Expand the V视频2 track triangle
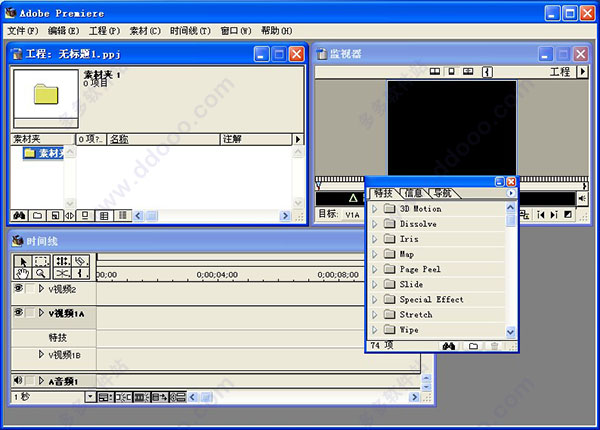This screenshot has width=600, height=430. 41,289
